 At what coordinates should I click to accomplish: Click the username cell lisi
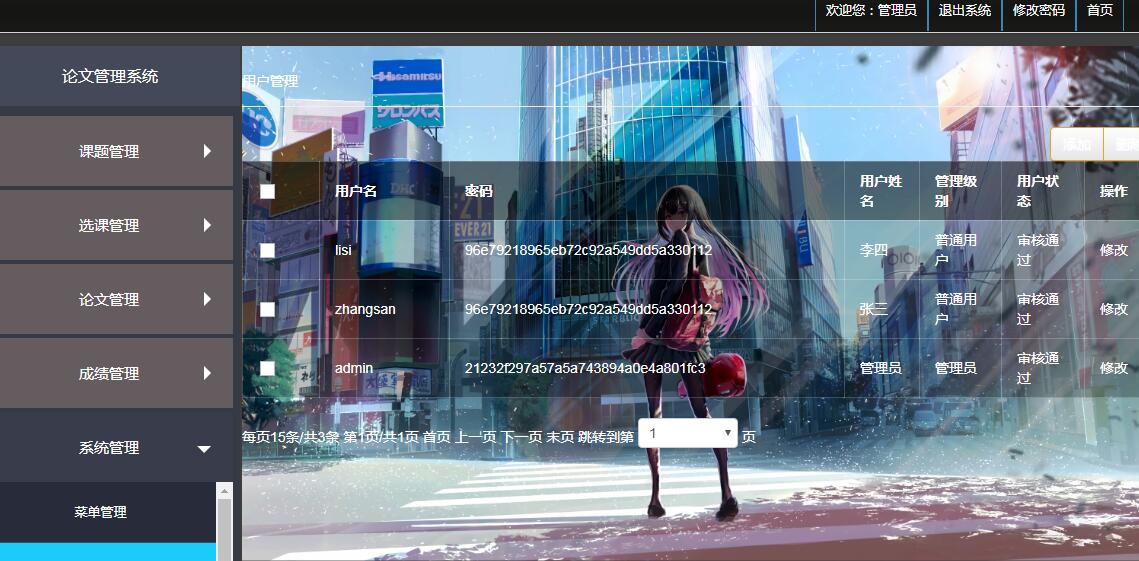pyautogui.click(x=343, y=250)
